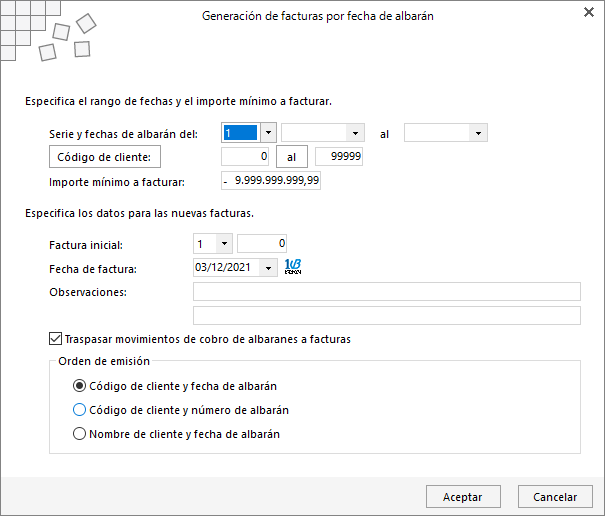Click the invoice number generator icon
The height and width of the screenshot is (516, 605).
click(293, 267)
